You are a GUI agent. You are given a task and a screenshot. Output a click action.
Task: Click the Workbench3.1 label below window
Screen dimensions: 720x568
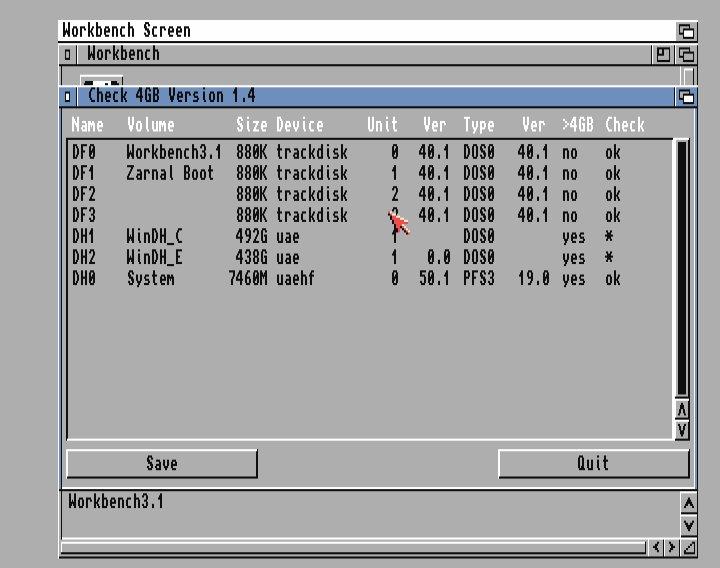[116, 501]
